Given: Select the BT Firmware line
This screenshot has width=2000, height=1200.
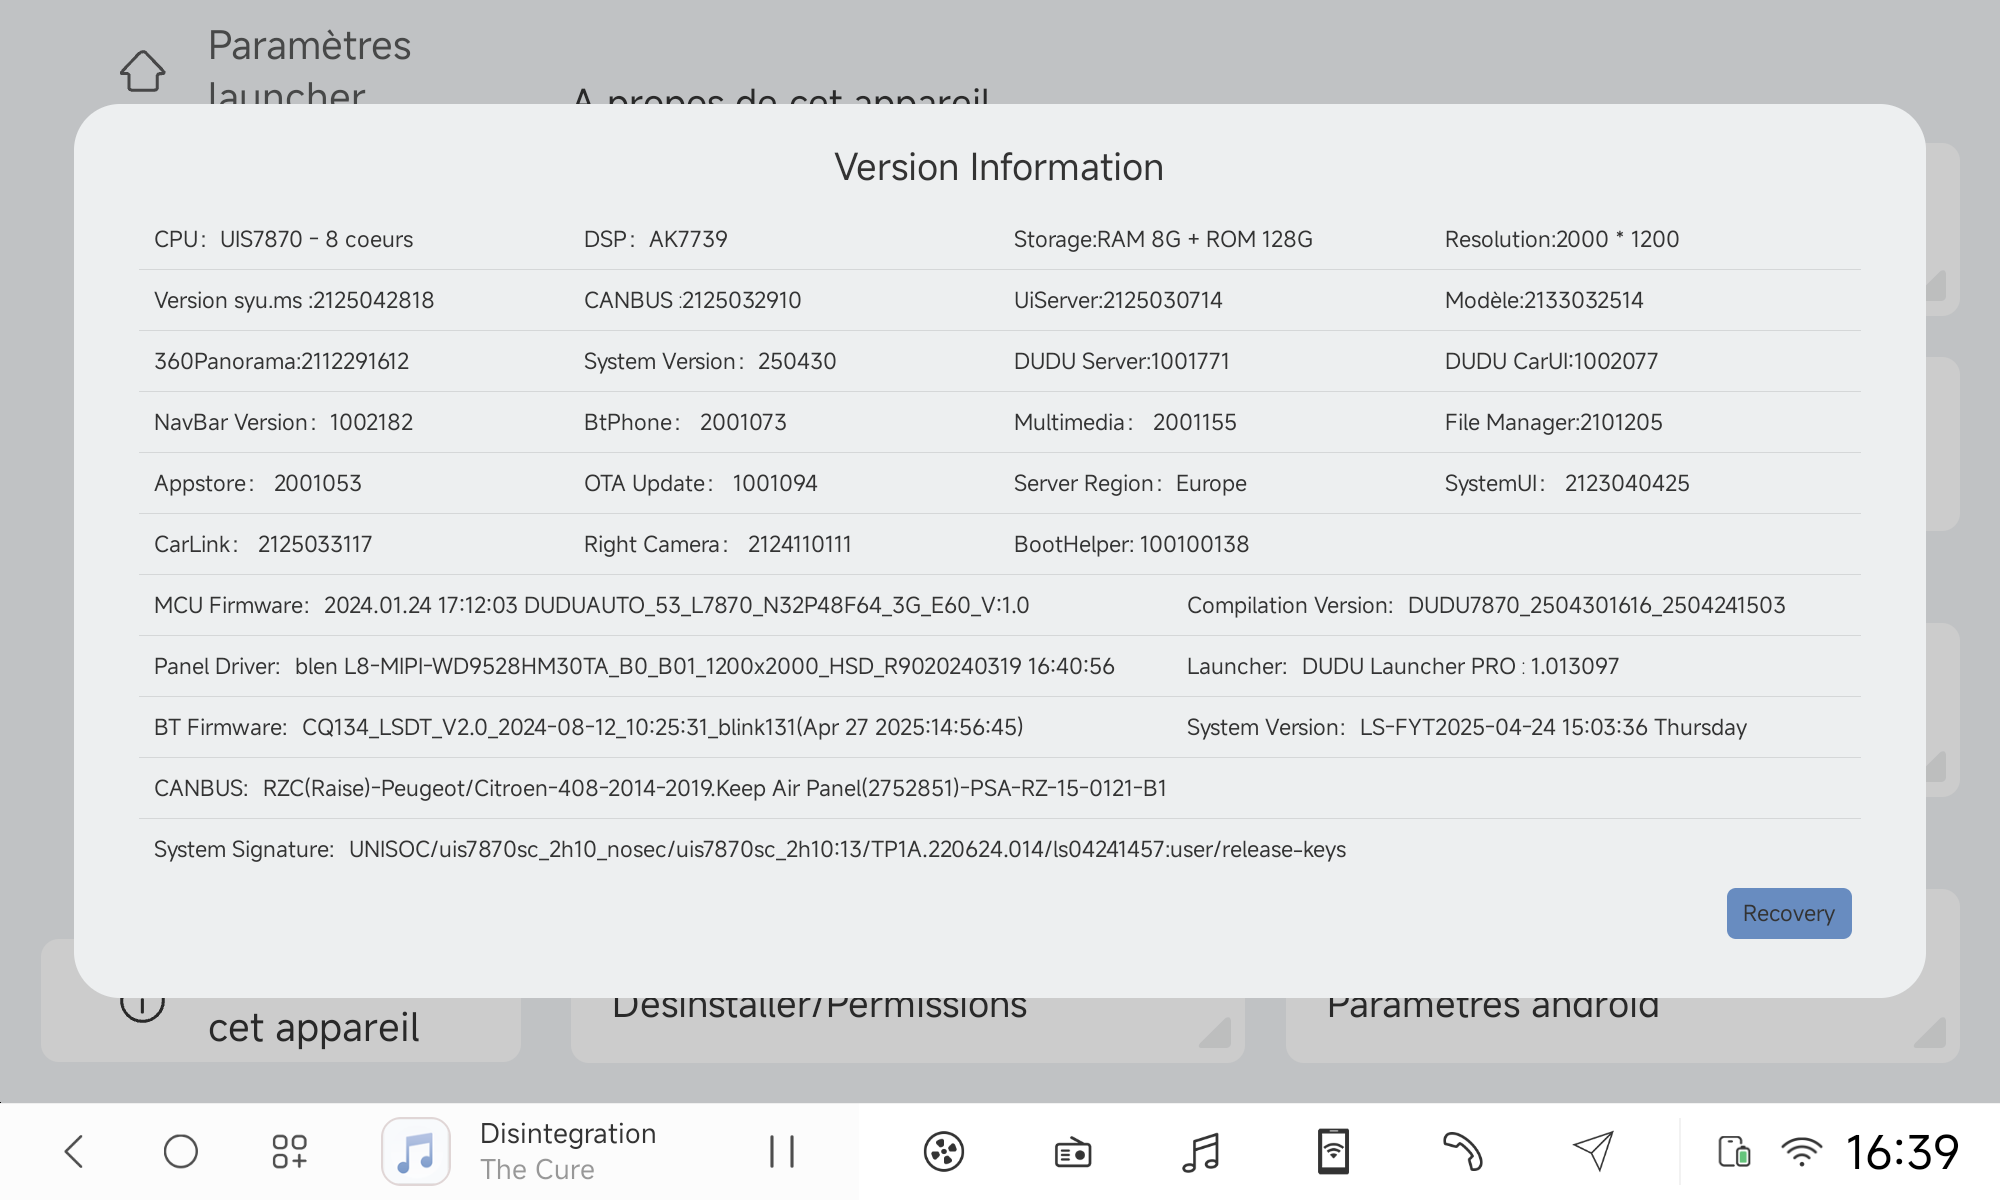Looking at the screenshot, I should [x=589, y=727].
